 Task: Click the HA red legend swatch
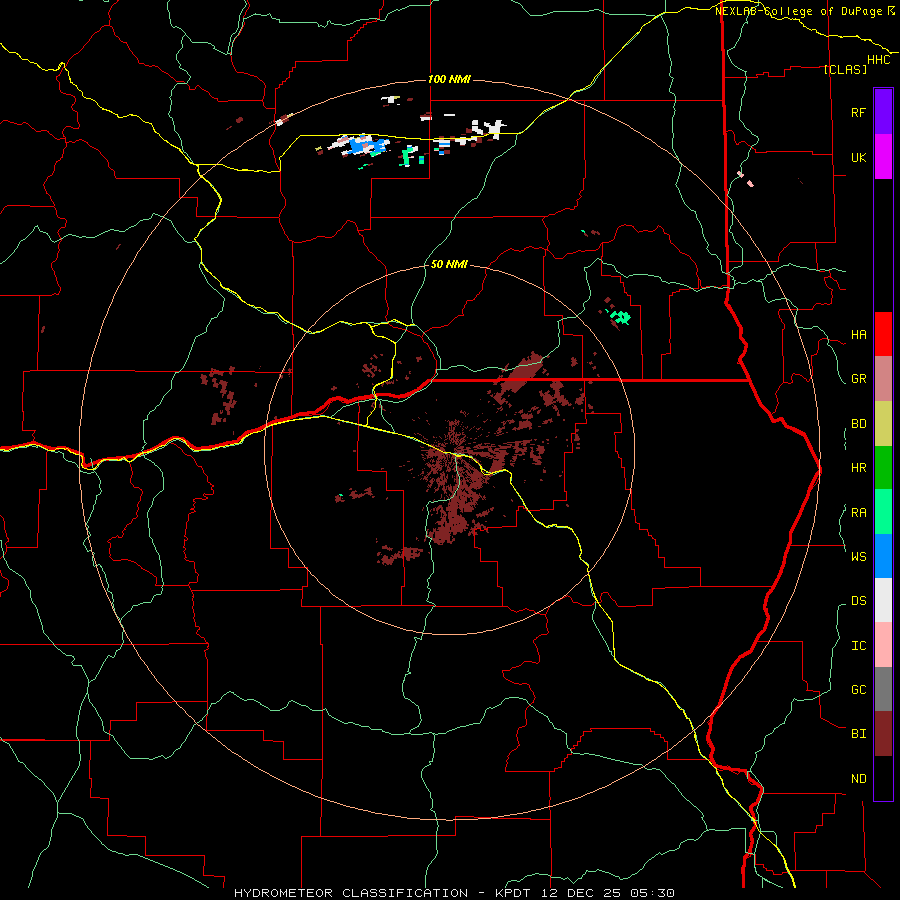coord(883,334)
